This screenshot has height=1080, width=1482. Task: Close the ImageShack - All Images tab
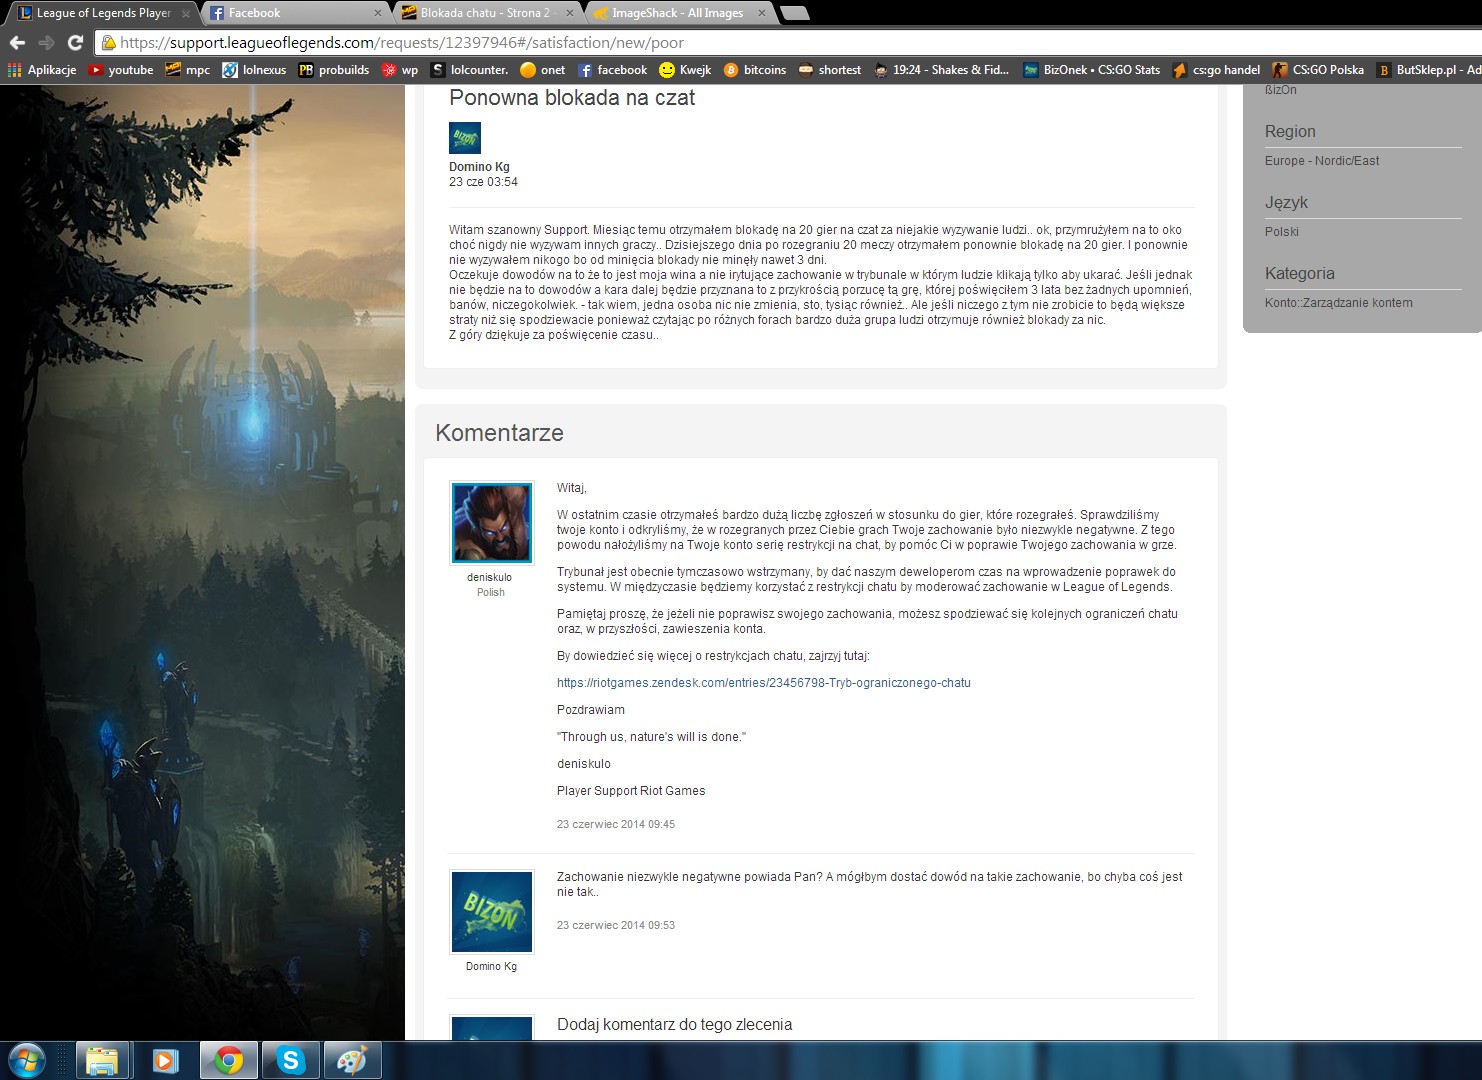coord(761,13)
